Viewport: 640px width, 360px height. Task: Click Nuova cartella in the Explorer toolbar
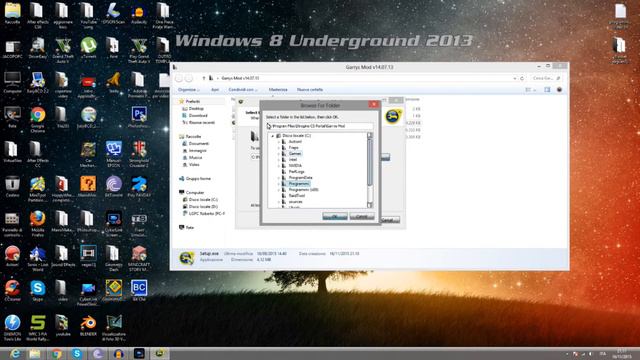click(309, 89)
